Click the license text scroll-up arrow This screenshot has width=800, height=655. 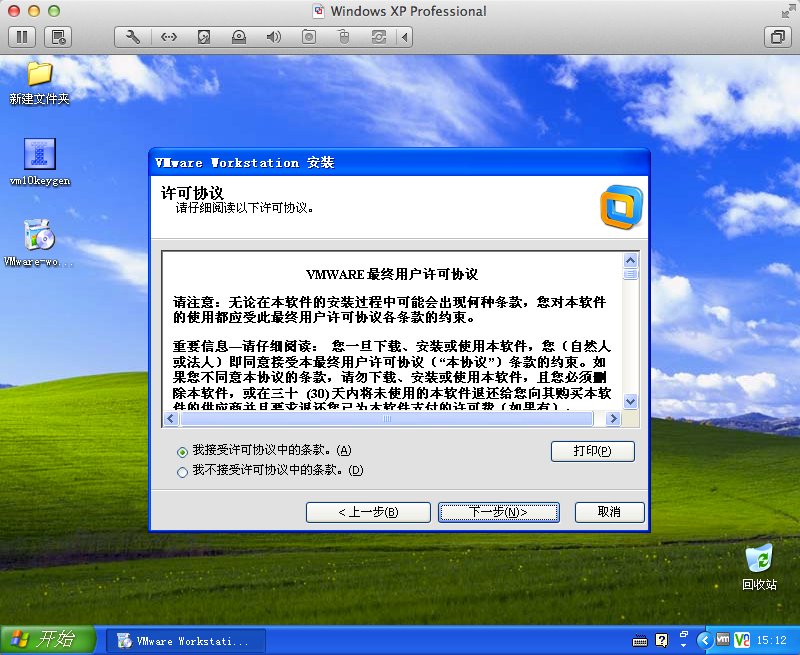631,261
